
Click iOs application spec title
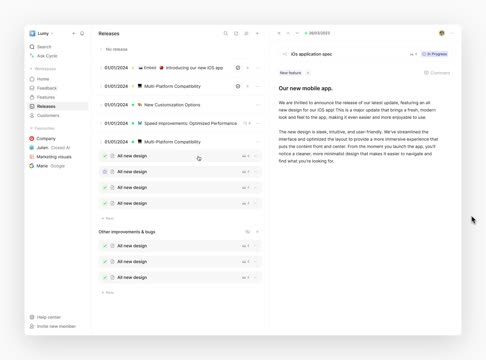[311, 54]
